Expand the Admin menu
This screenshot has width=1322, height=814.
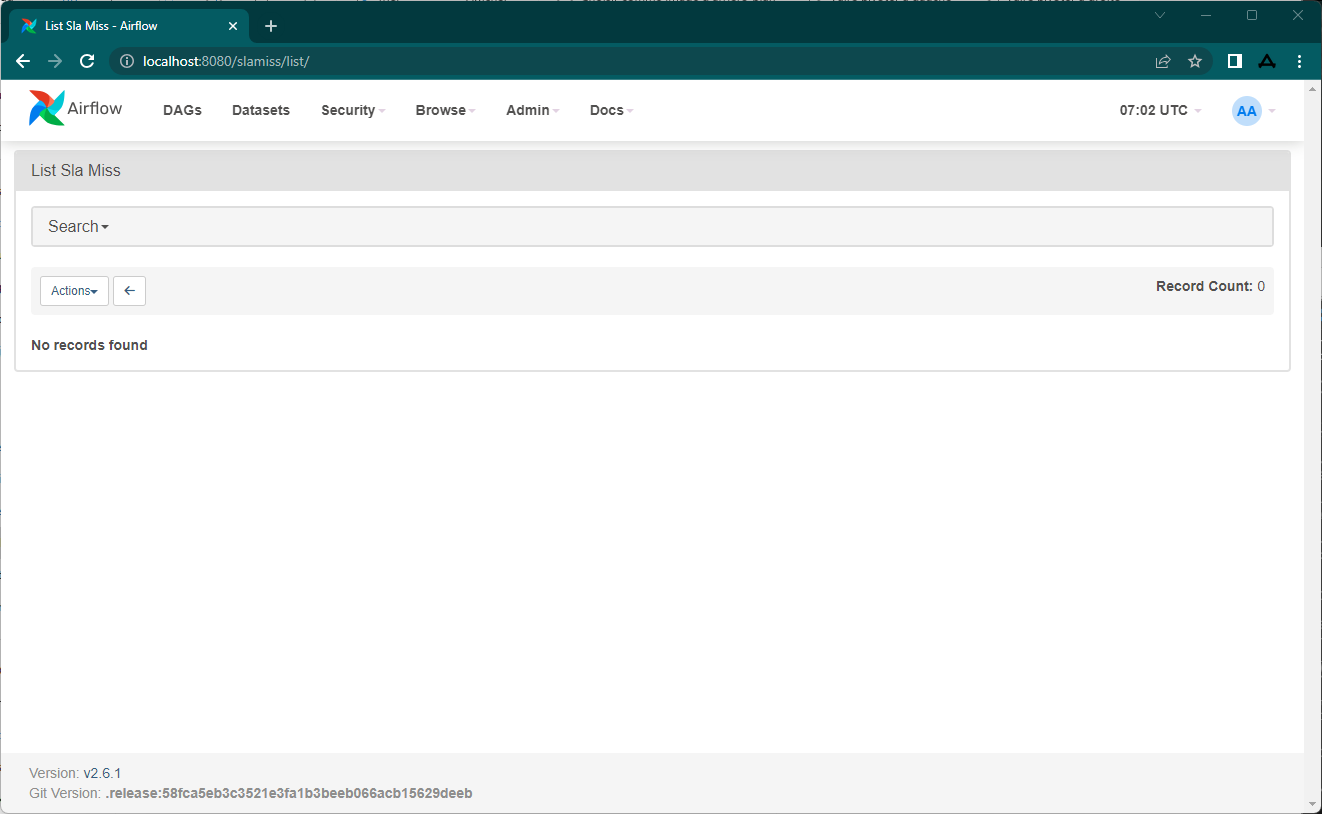click(x=532, y=110)
